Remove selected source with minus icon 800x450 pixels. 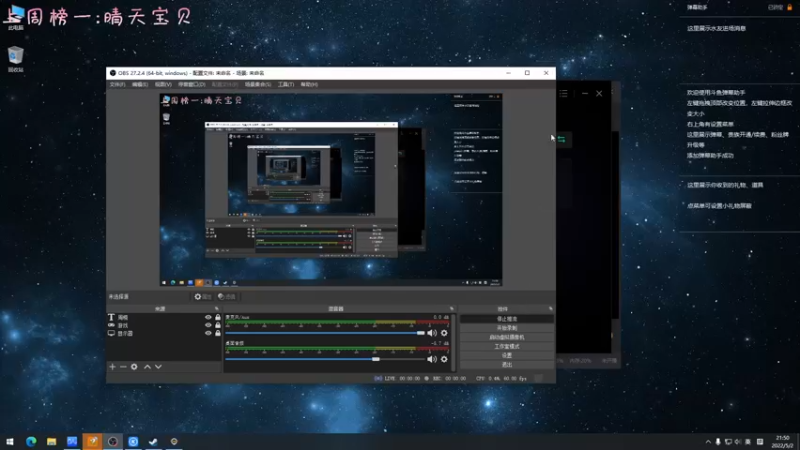123,367
